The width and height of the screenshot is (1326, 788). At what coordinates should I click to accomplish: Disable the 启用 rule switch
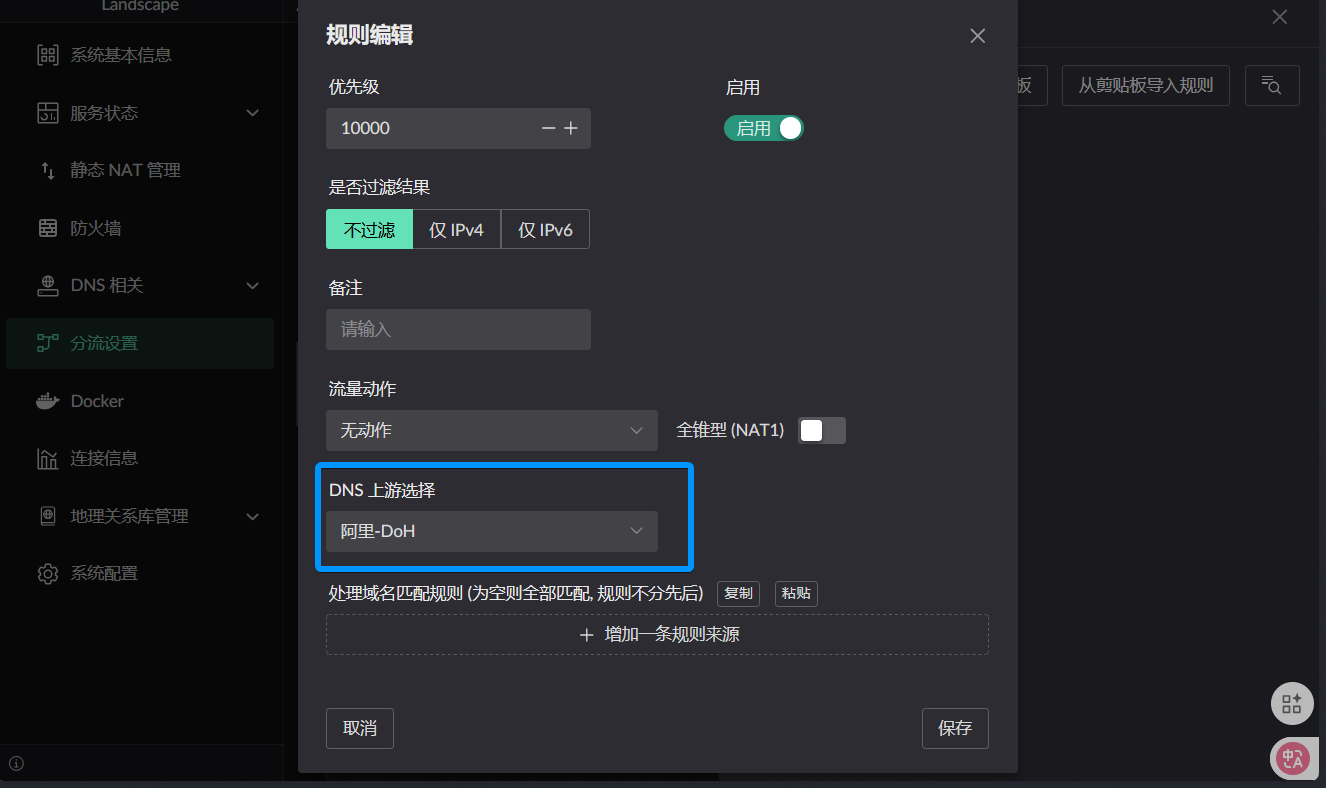click(764, 128)
